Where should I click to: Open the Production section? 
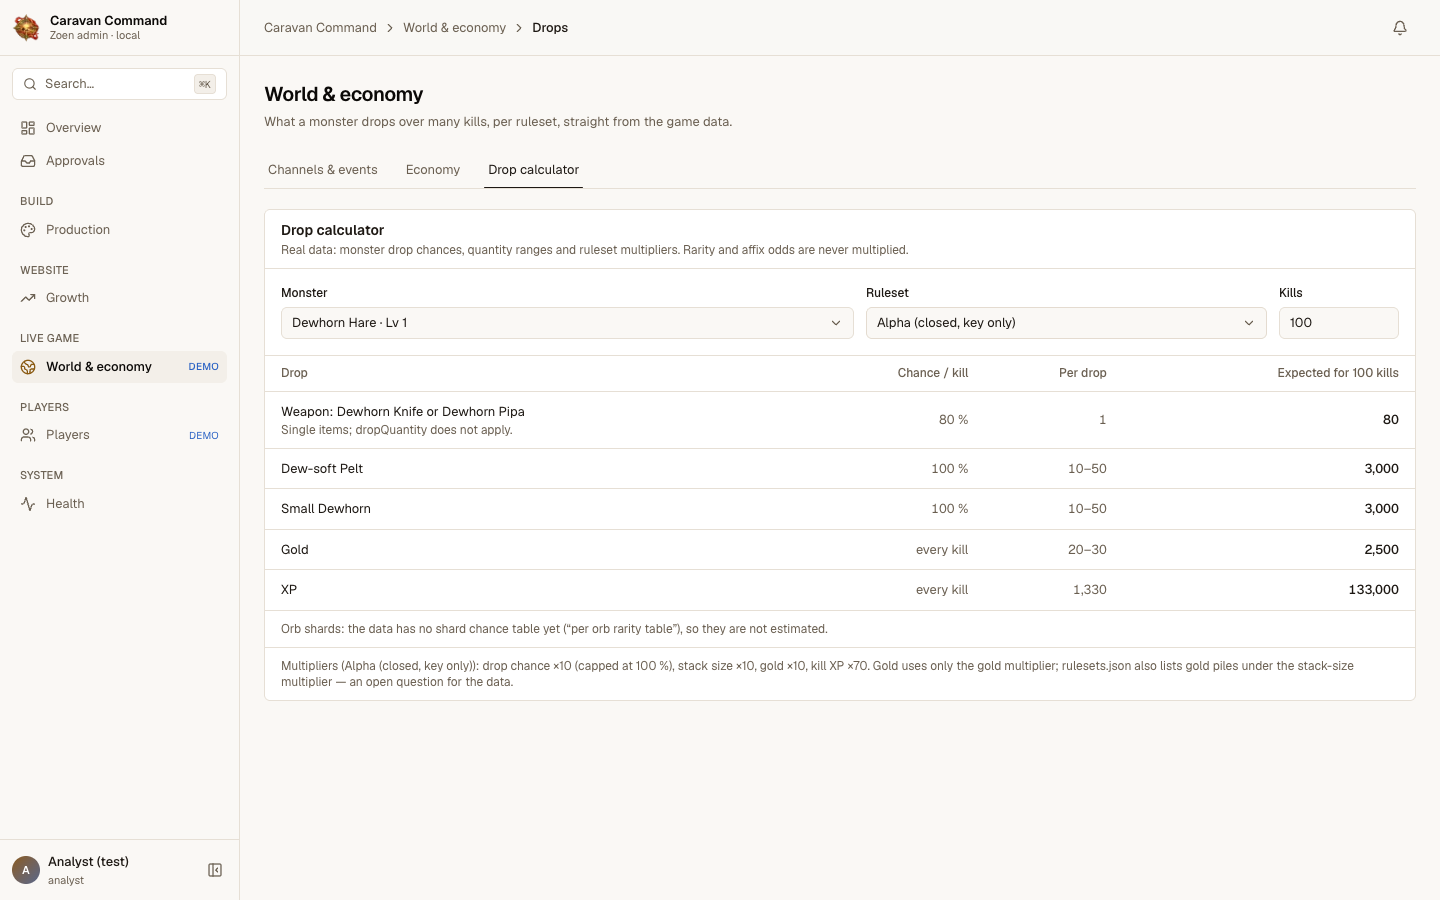coord(120,230)
